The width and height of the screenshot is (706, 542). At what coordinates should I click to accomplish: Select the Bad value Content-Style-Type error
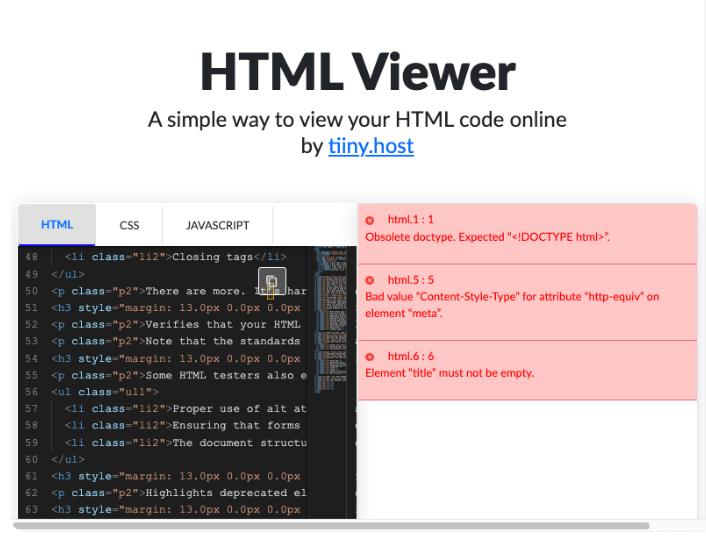point(512,305)
